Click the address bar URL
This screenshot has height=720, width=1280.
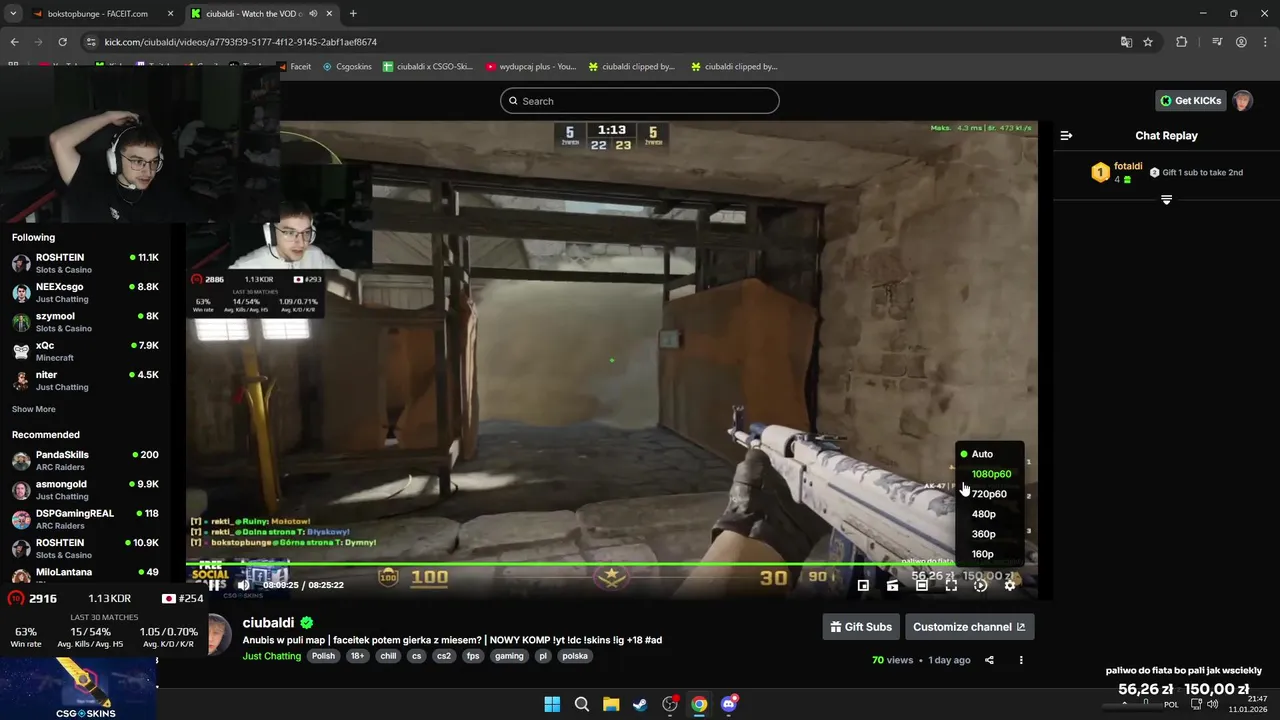pyautogui.click(x=241, y=42)
